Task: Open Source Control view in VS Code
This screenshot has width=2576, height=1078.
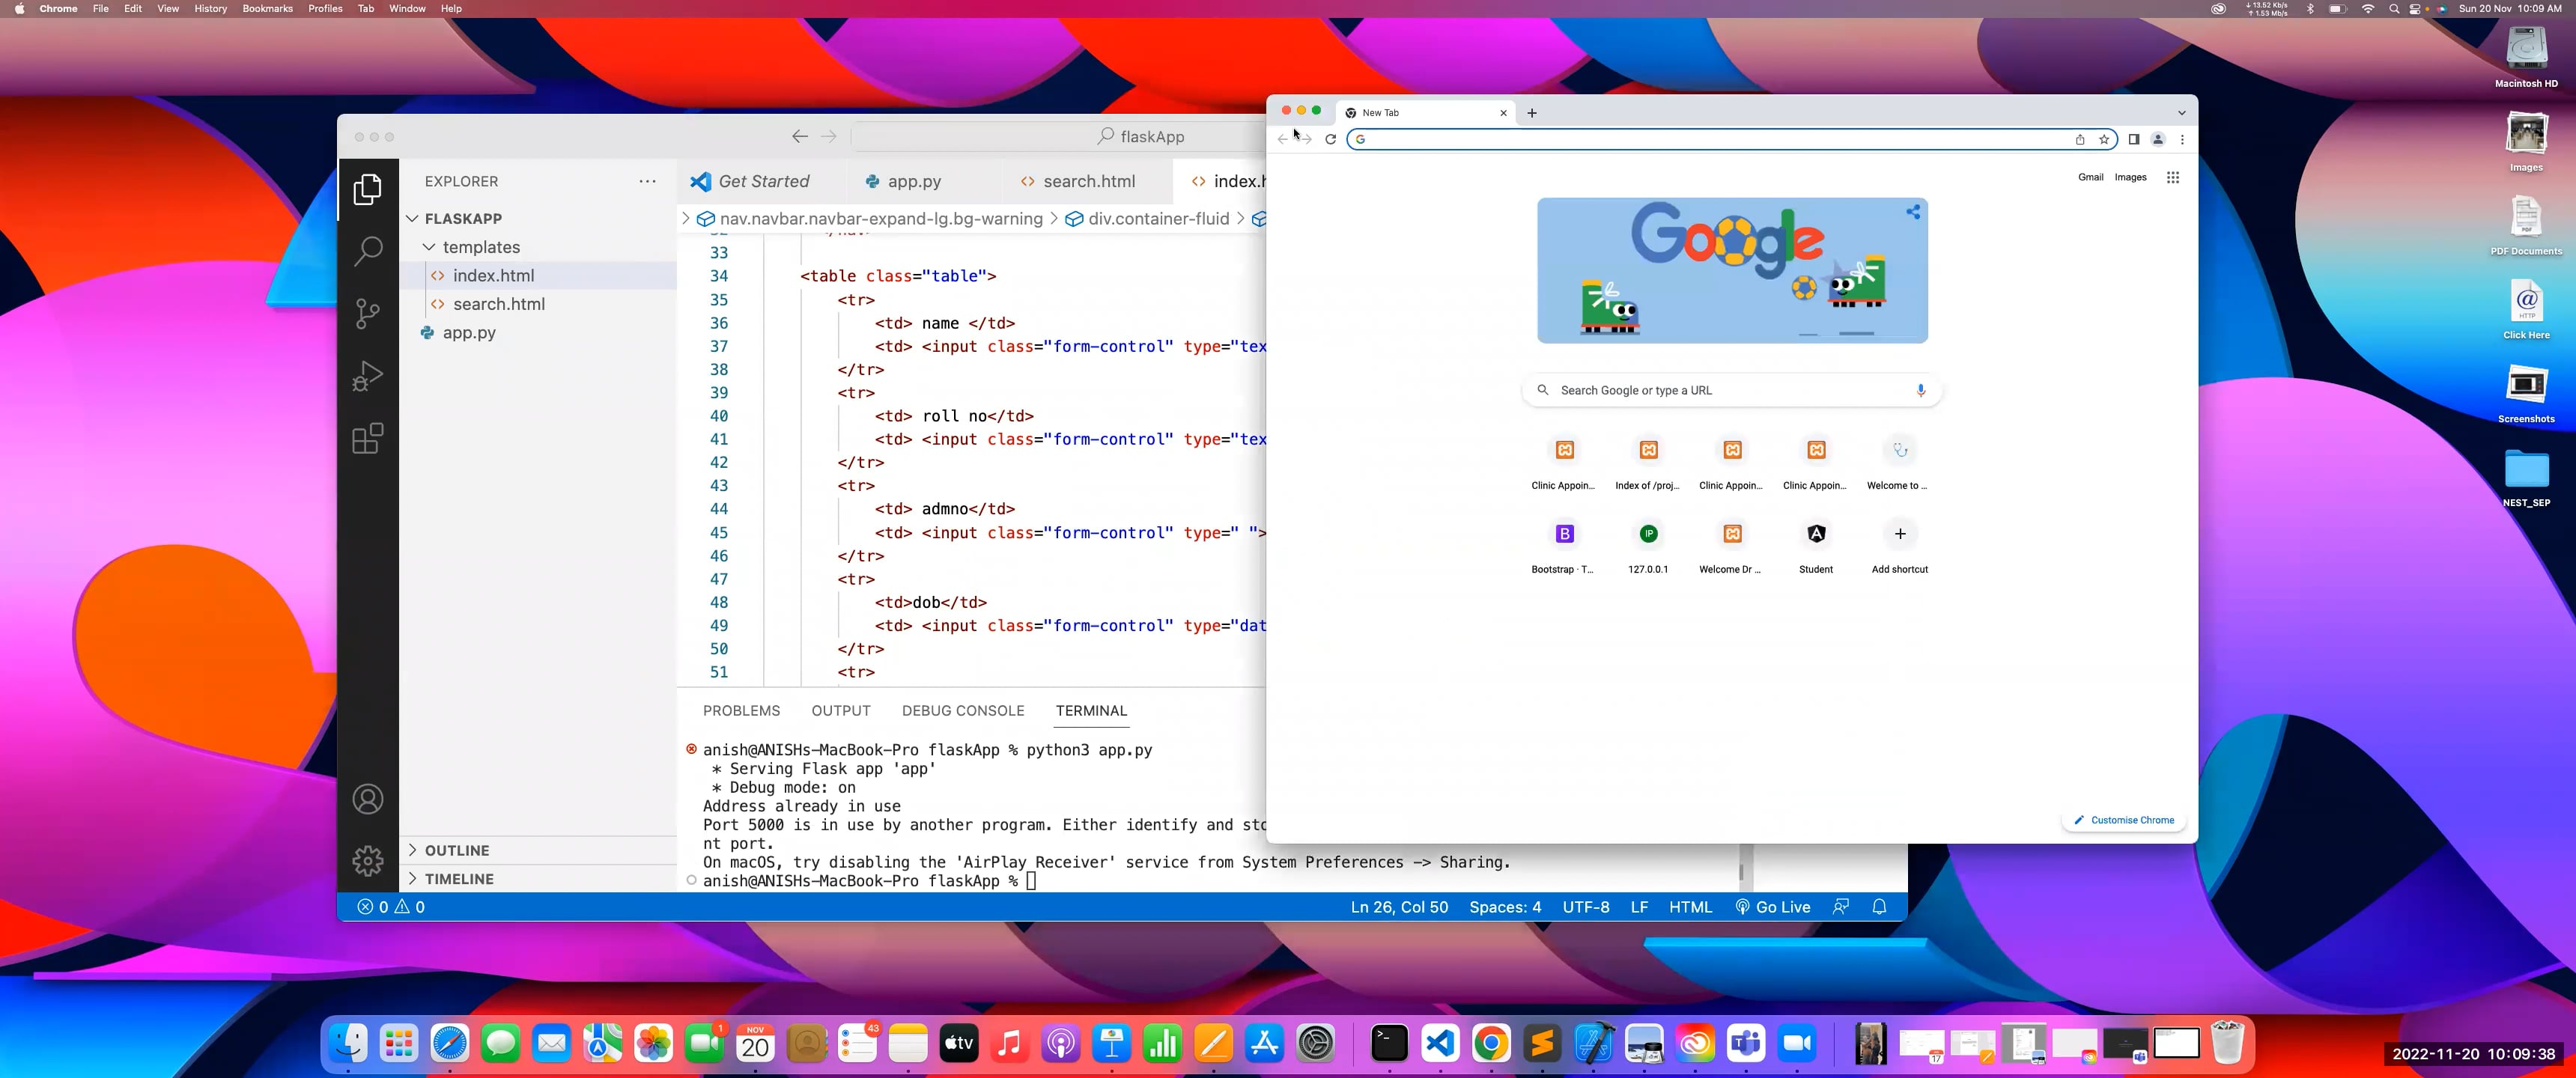Action: [368, 314]
